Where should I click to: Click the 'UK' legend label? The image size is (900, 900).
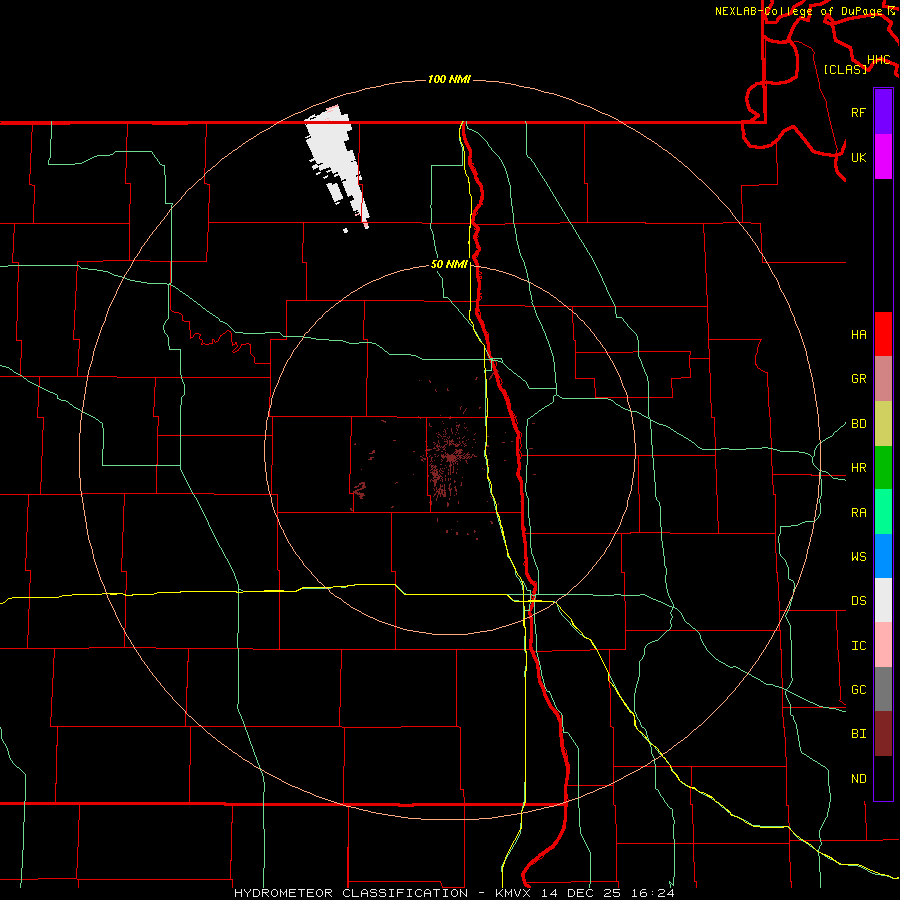click(858, 157)
